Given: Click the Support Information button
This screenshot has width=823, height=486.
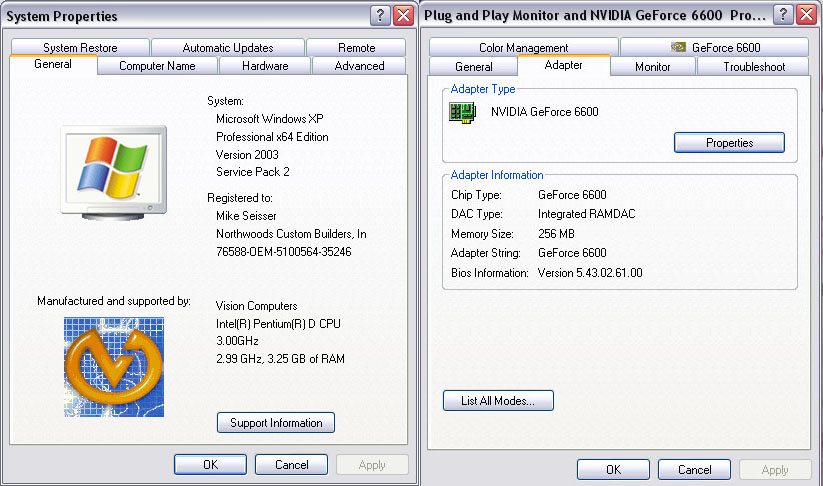Looking at the screenshot, I should pyautogui.click(x=276, y=423).
